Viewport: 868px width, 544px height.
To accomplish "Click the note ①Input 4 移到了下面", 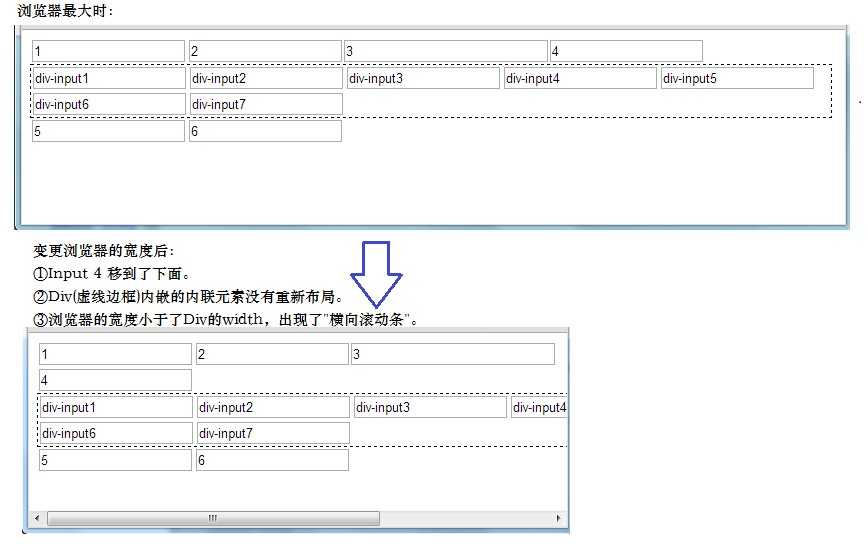I will (112, 274).
